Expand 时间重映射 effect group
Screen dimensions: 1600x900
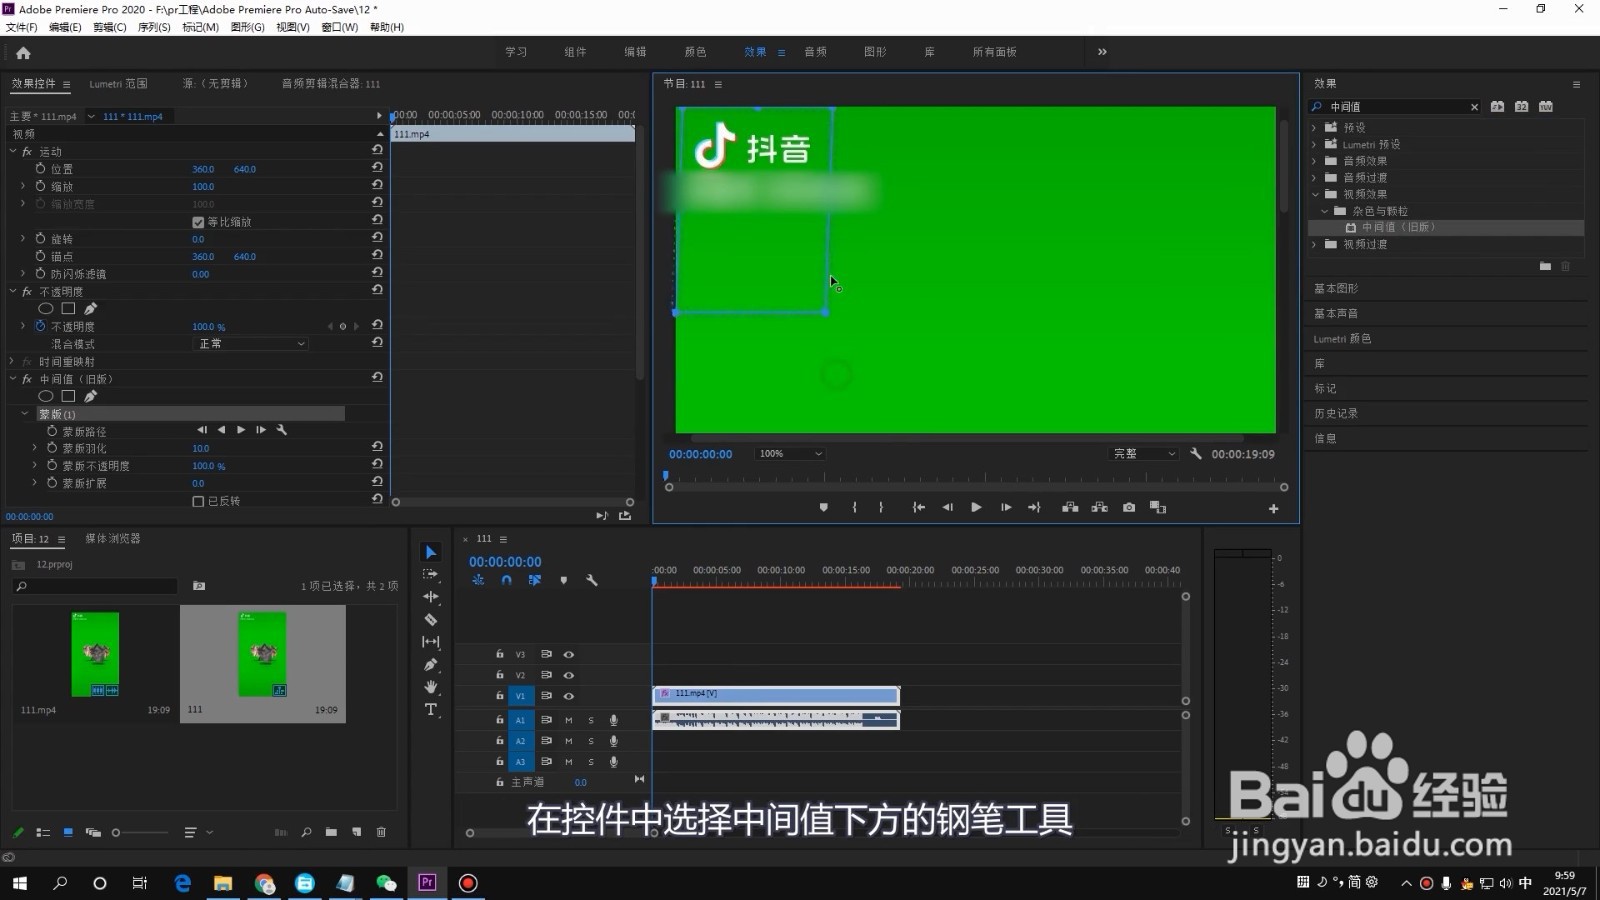coord(14,361)
